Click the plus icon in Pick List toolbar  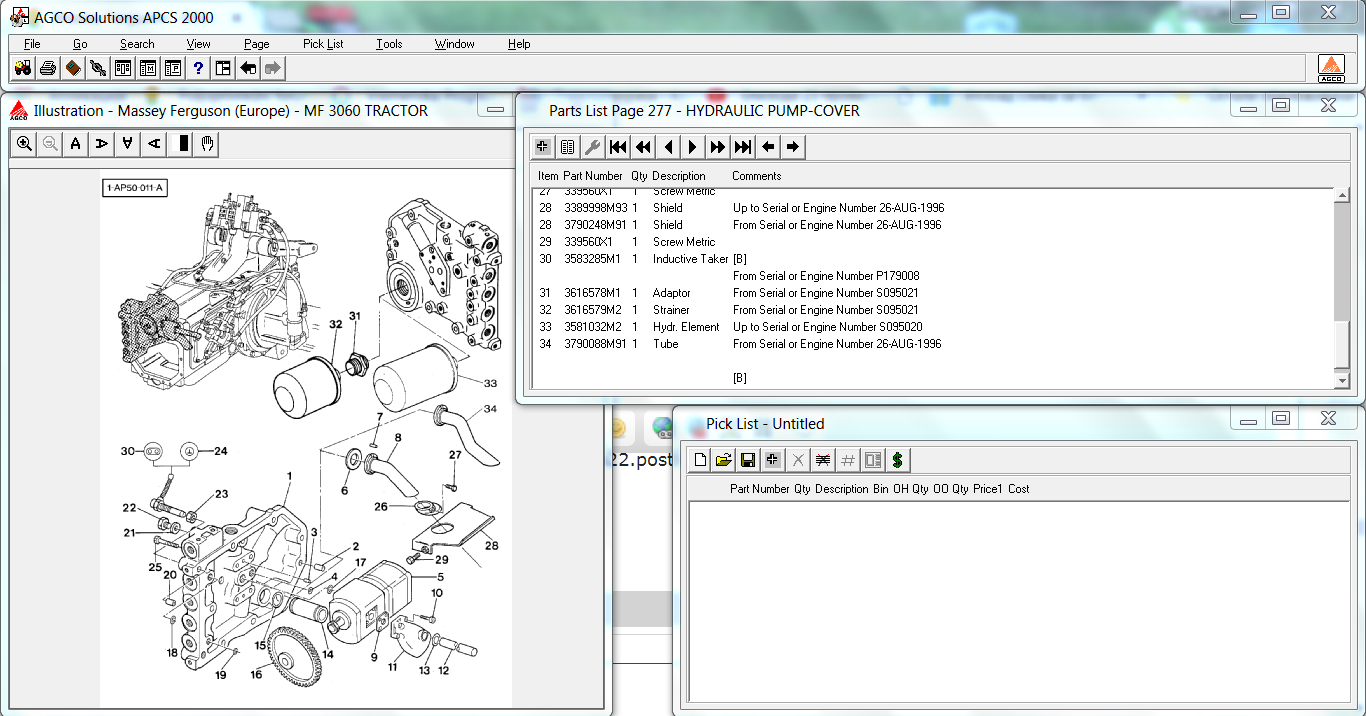[x=772, y=460]
